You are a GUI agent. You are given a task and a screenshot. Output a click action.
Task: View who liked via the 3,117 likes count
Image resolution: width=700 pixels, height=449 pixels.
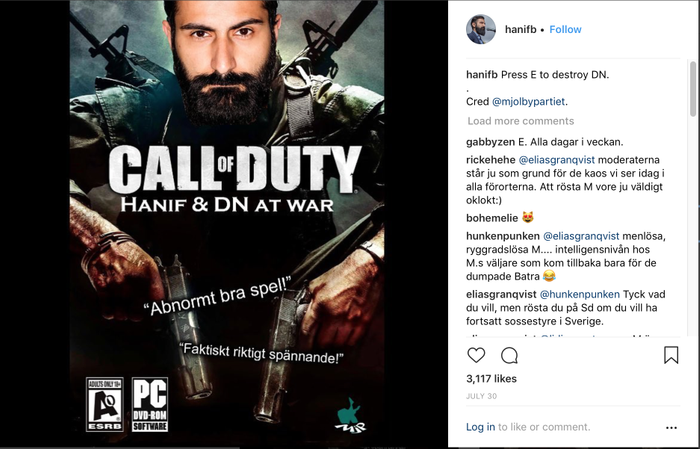491,379
